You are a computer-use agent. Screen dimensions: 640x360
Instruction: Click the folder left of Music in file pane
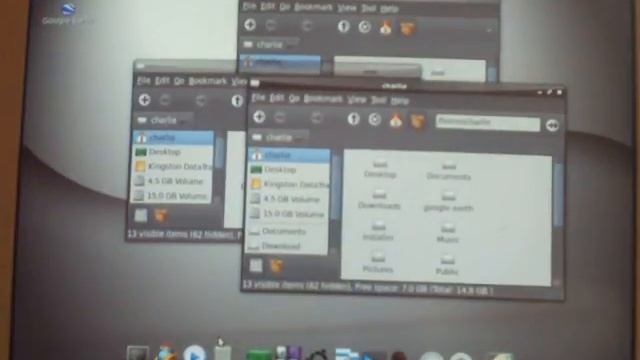click(378, 232)
